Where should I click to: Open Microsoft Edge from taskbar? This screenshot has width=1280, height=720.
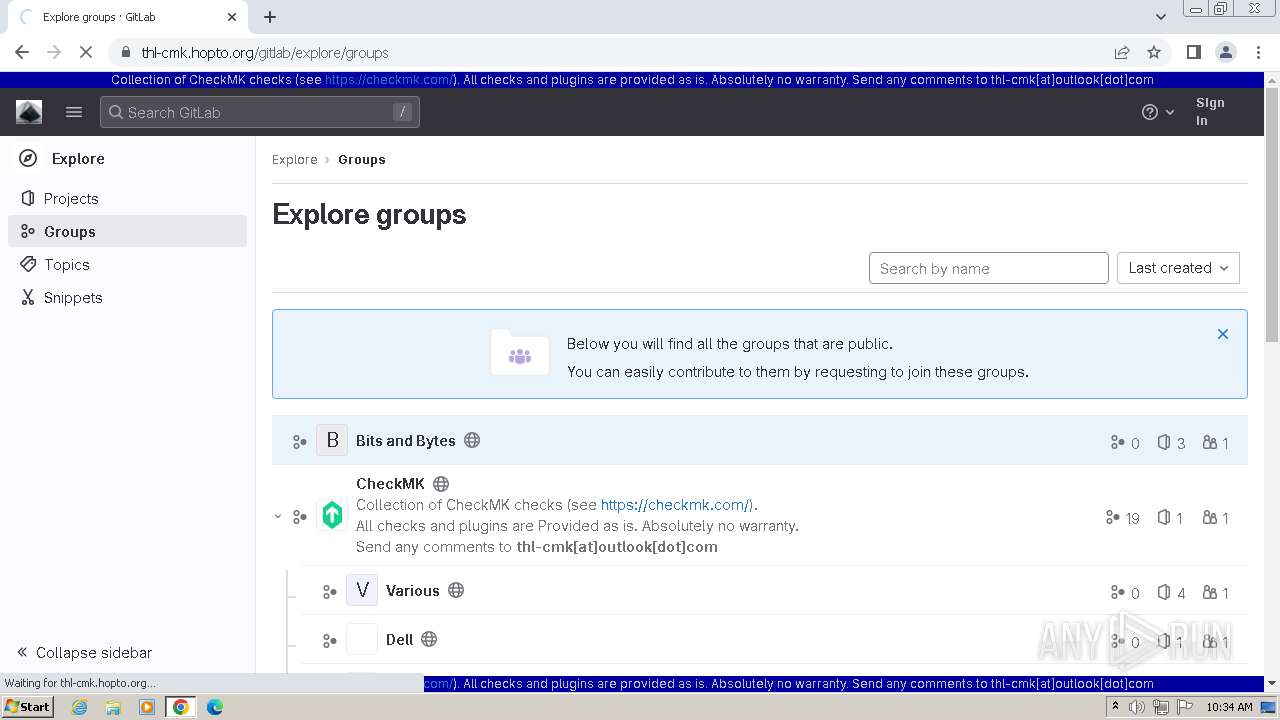tap(214, 707)
